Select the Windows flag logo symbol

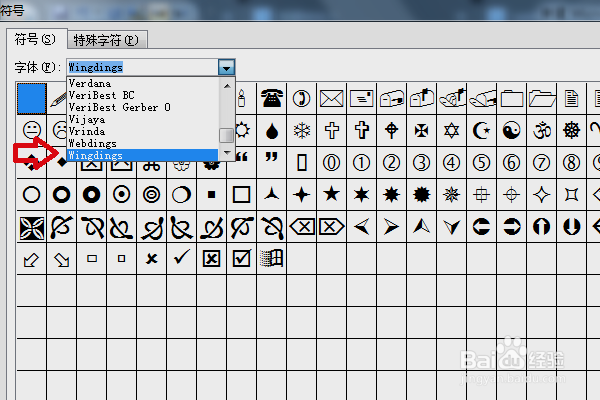click(x=271, y=258)
